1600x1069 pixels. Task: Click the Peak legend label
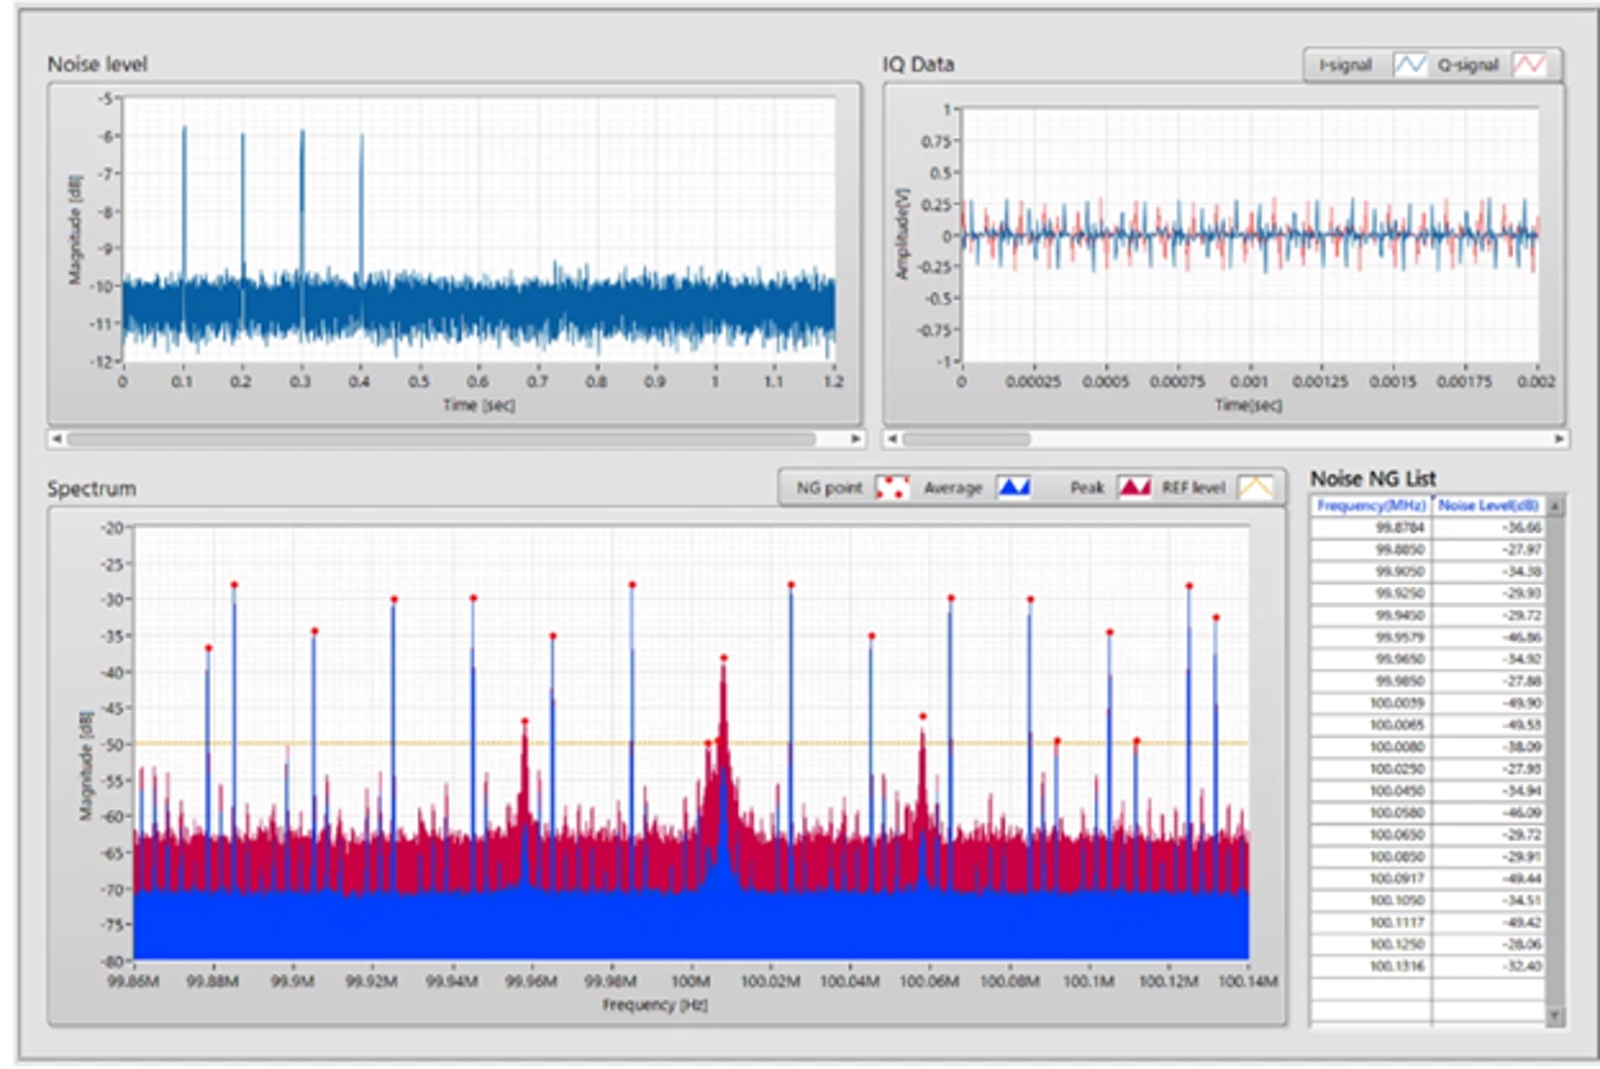point(1087,488)
